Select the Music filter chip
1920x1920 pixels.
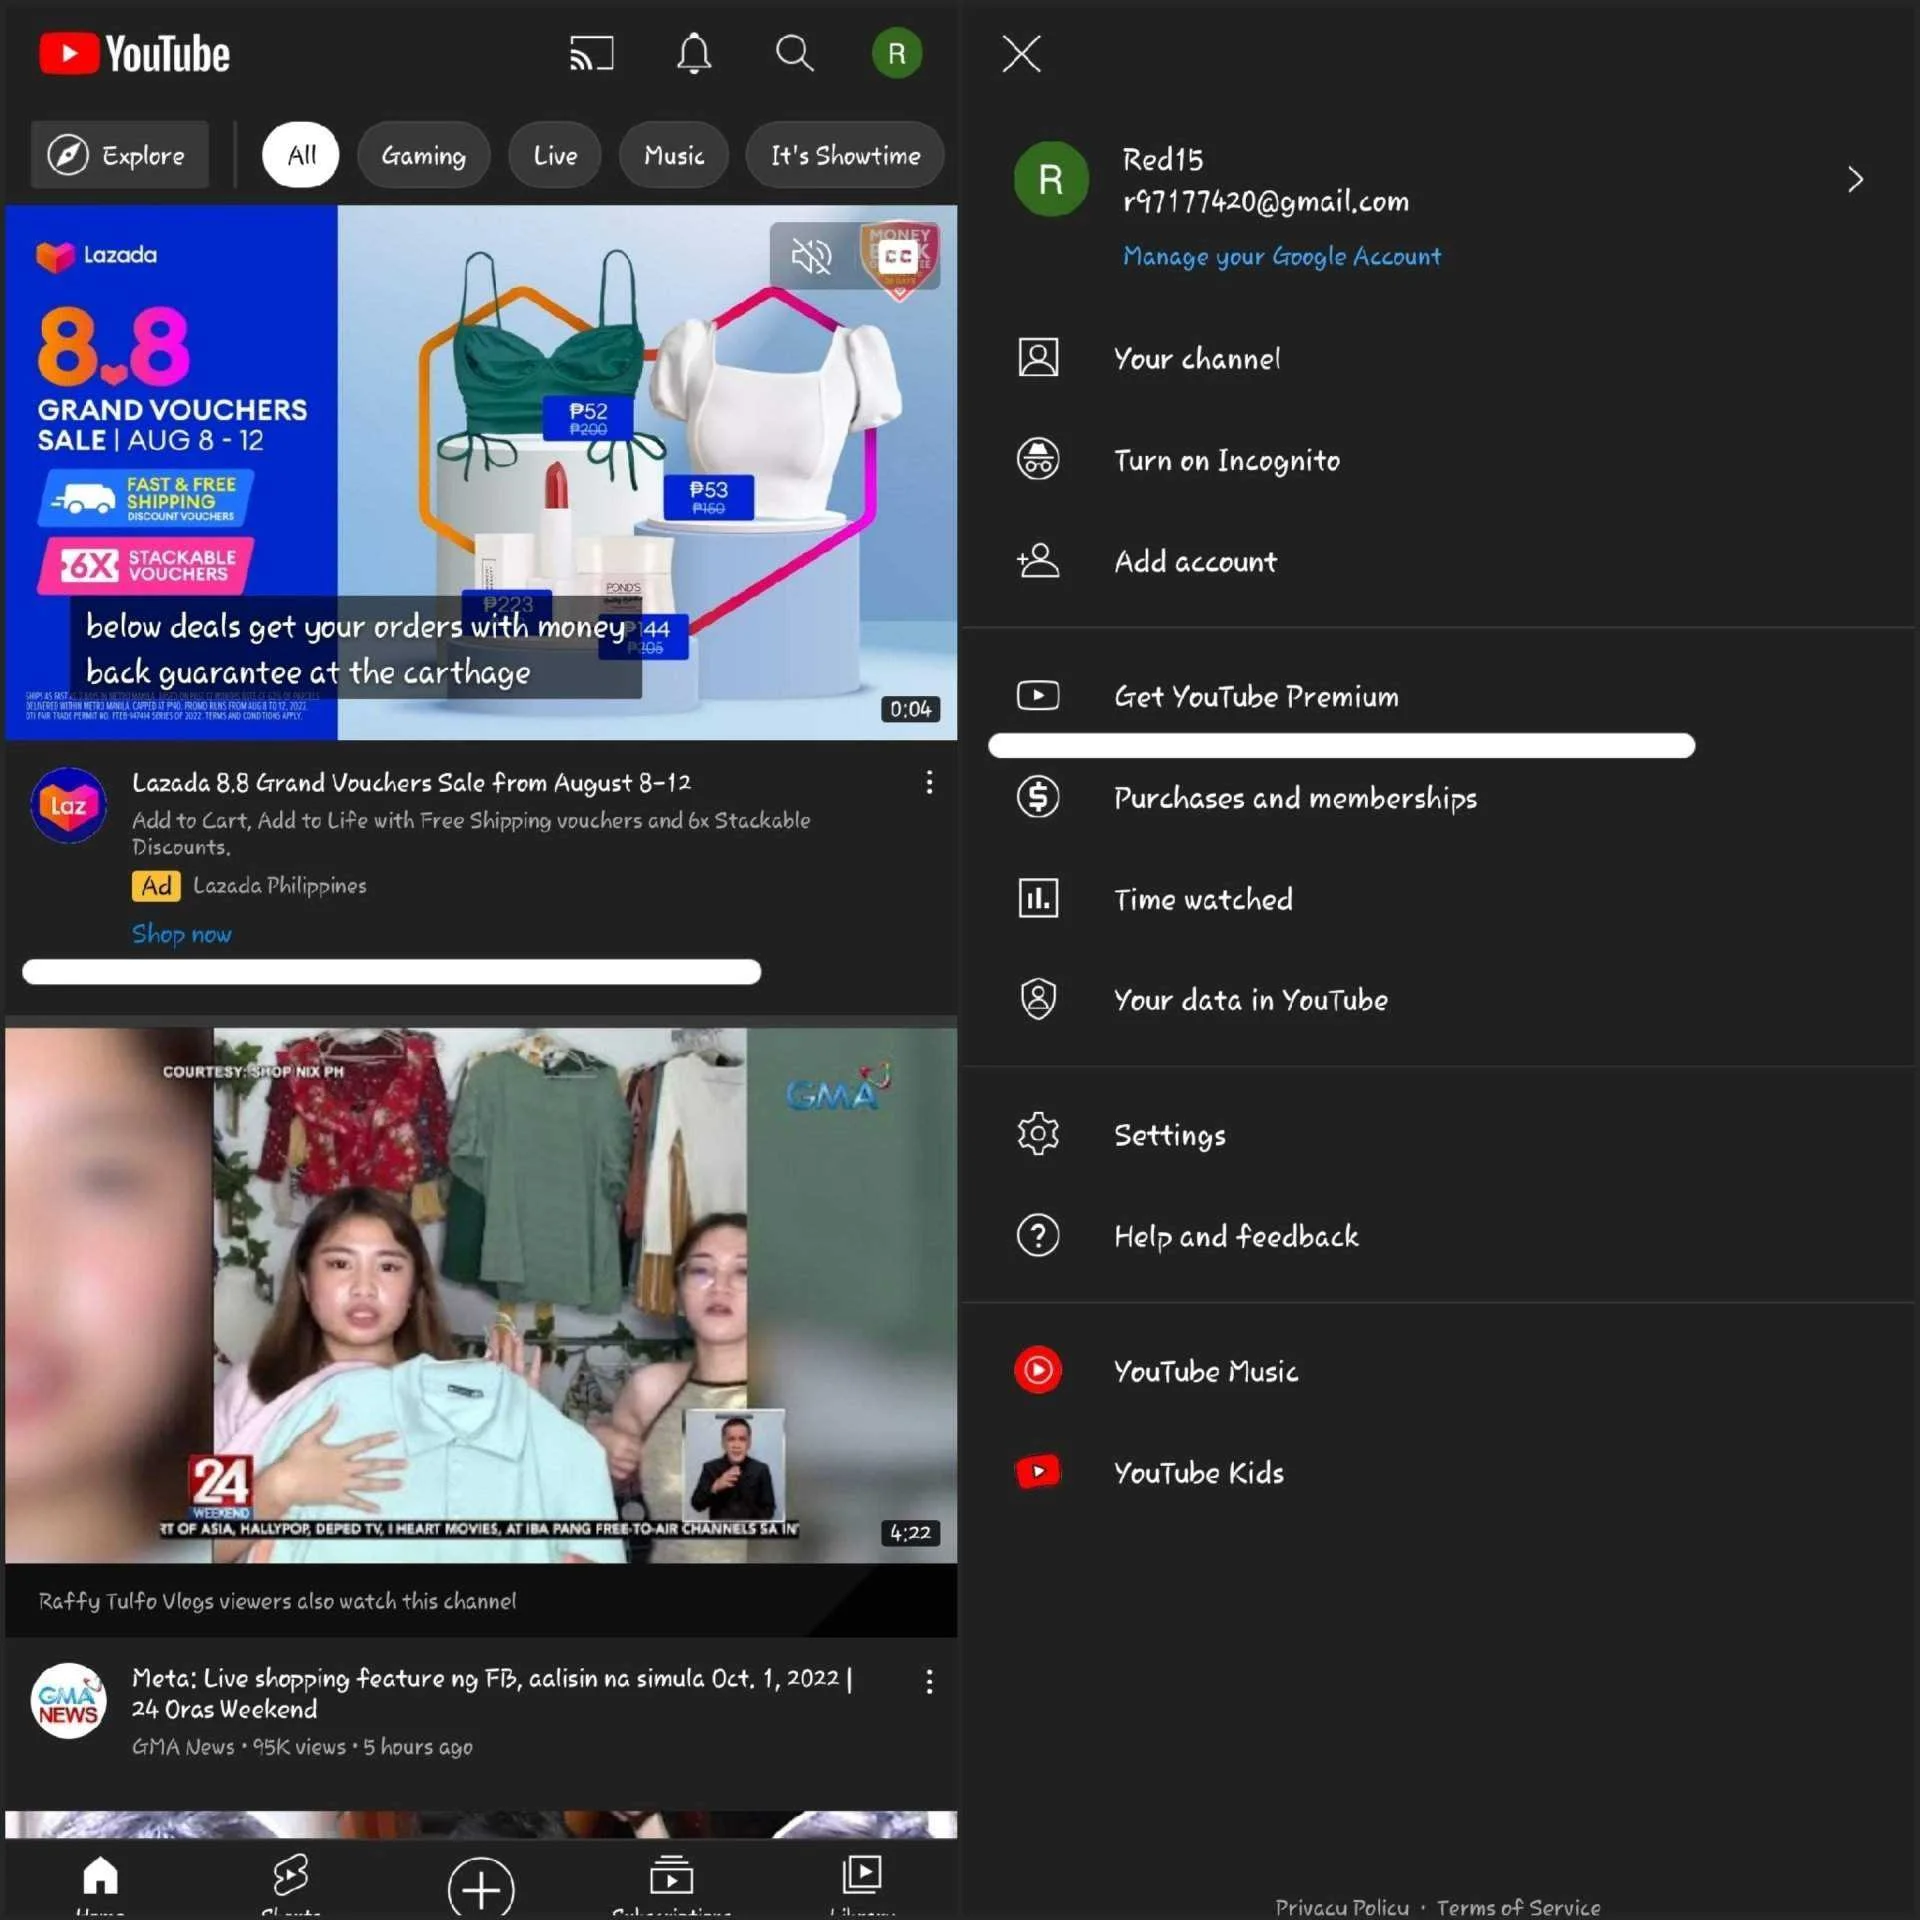(674, 155)
